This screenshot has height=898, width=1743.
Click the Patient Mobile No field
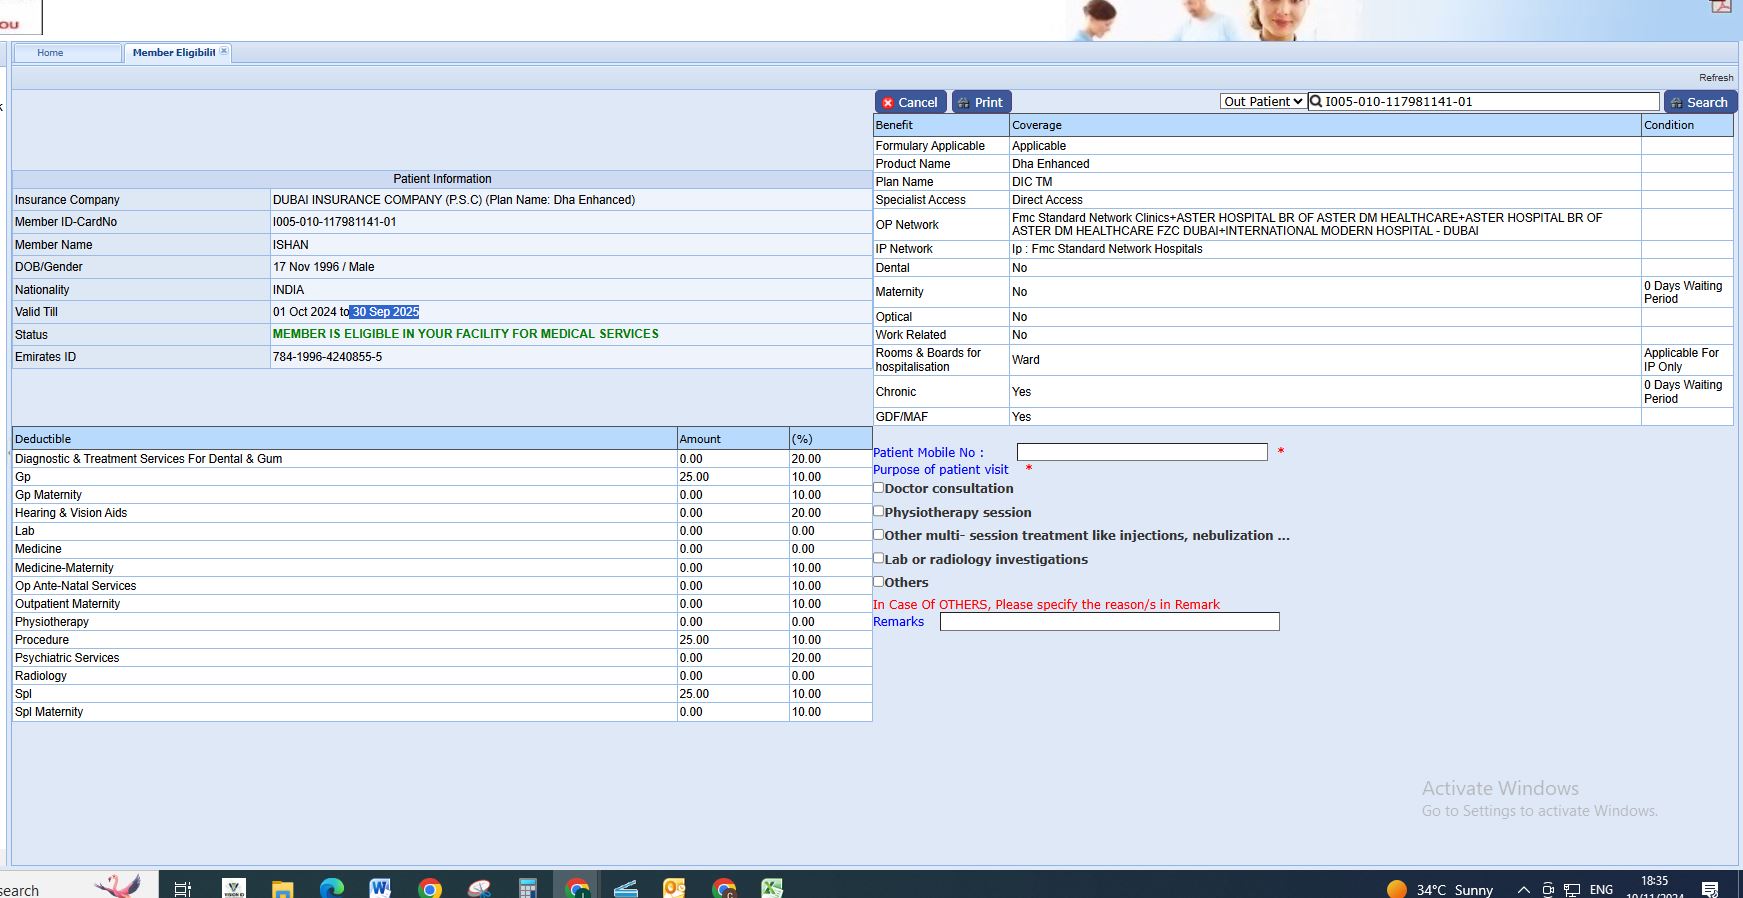[x=1142, y=452]
